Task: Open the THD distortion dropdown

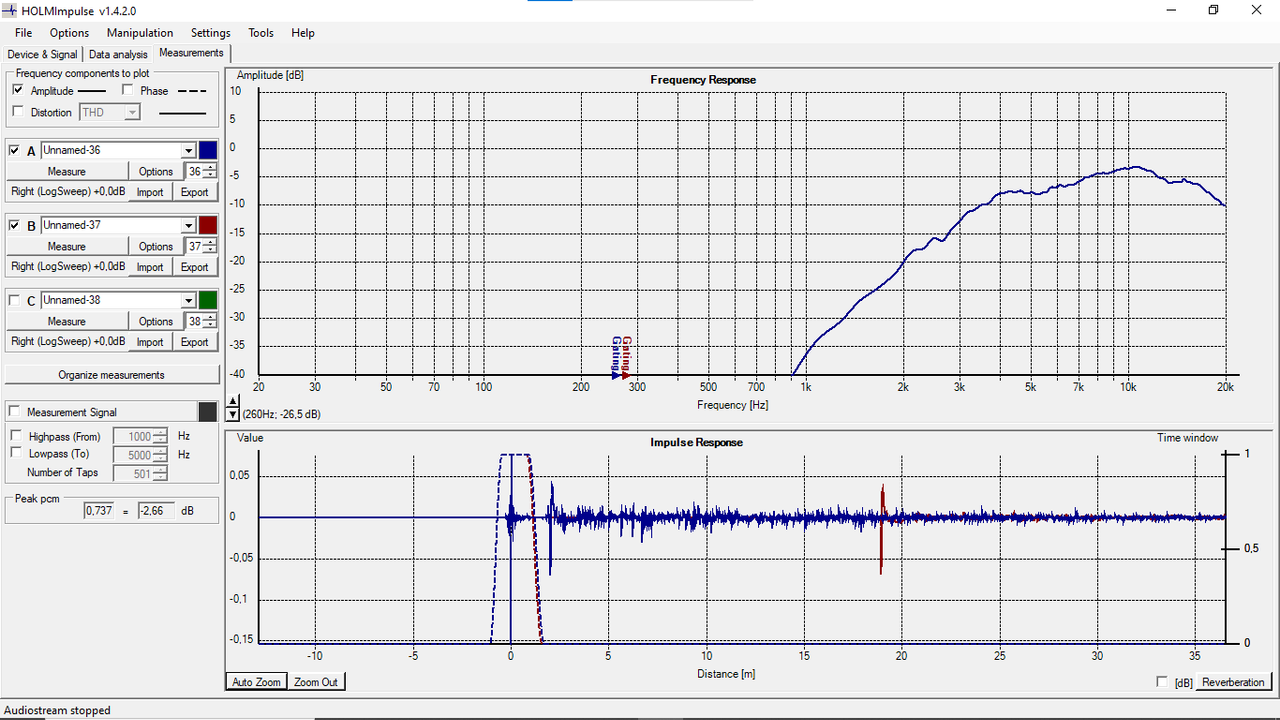Action: click(x=110, y=112)
